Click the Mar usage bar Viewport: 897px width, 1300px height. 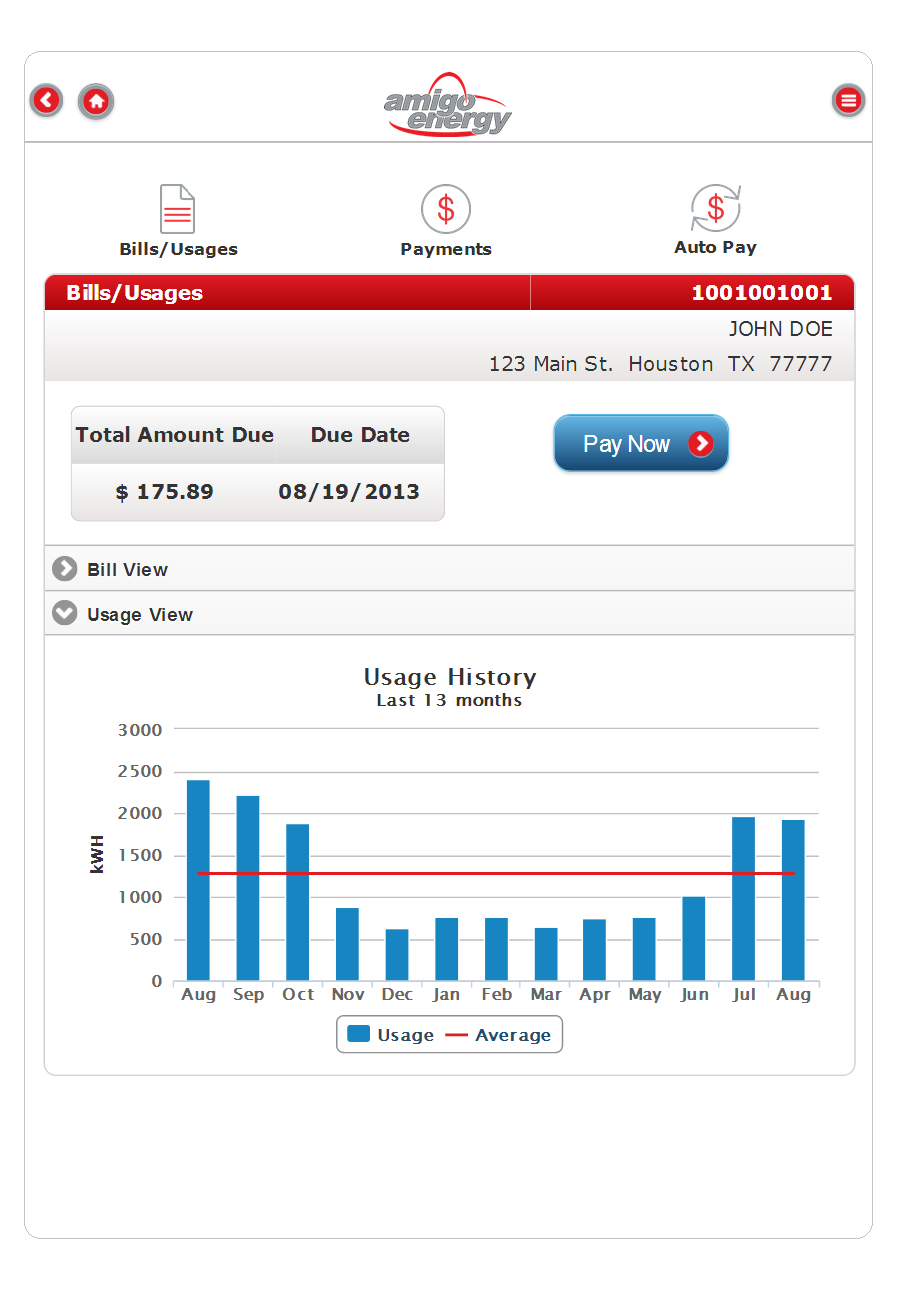(546, 954)
